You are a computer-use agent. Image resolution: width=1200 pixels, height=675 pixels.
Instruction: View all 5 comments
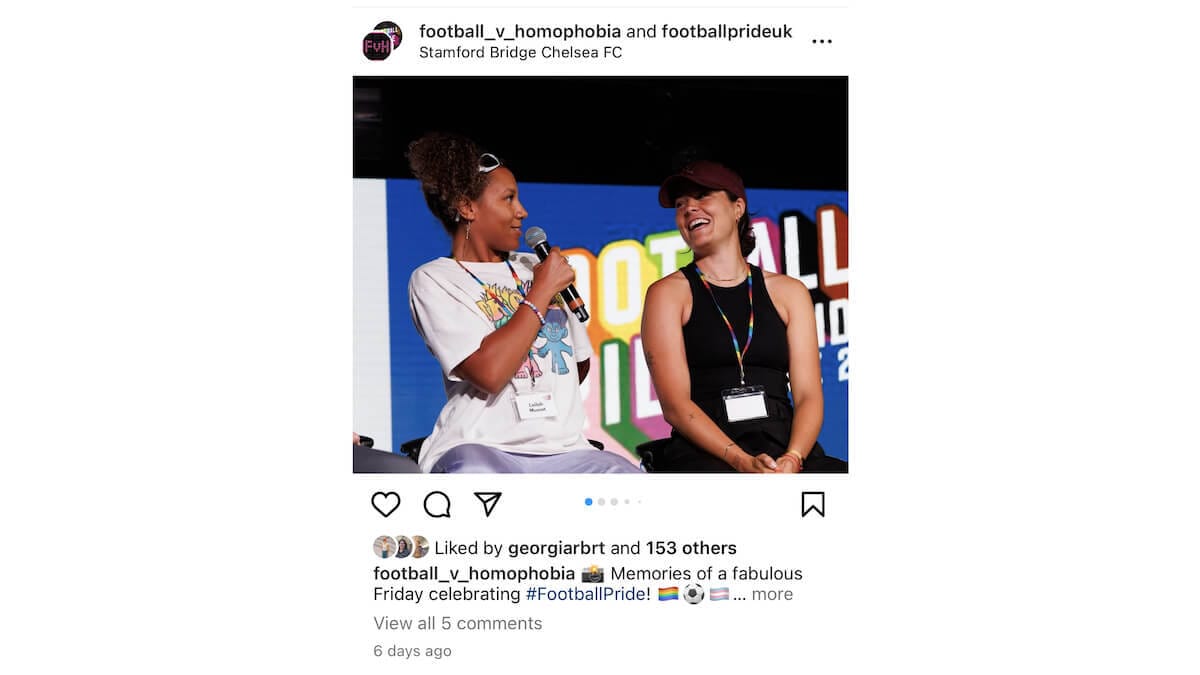[x=458, y=623]
